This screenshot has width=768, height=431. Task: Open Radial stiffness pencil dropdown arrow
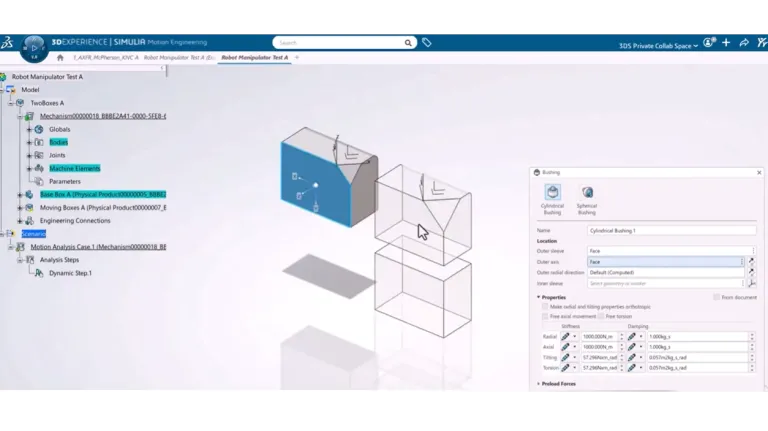tap(575, 337)
